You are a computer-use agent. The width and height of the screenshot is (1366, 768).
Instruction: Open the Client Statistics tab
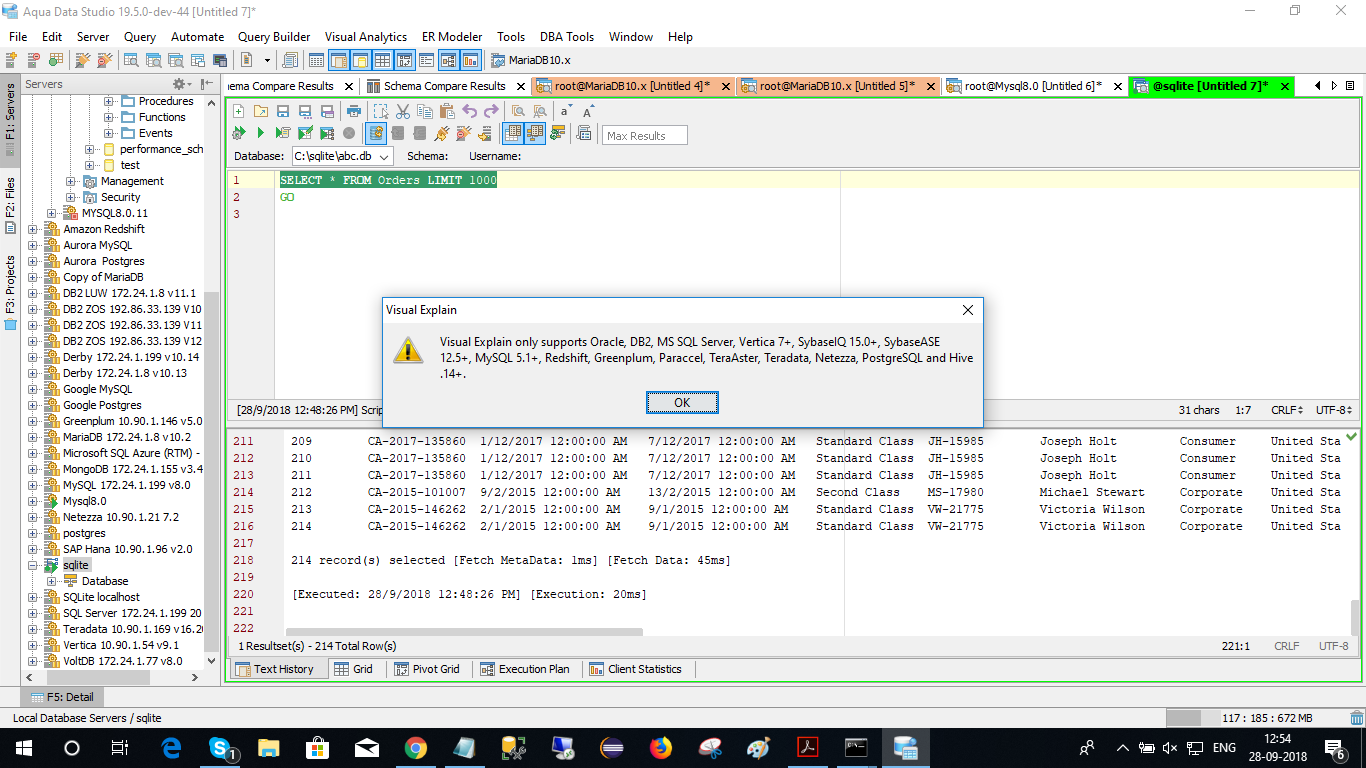coord(635,669)
